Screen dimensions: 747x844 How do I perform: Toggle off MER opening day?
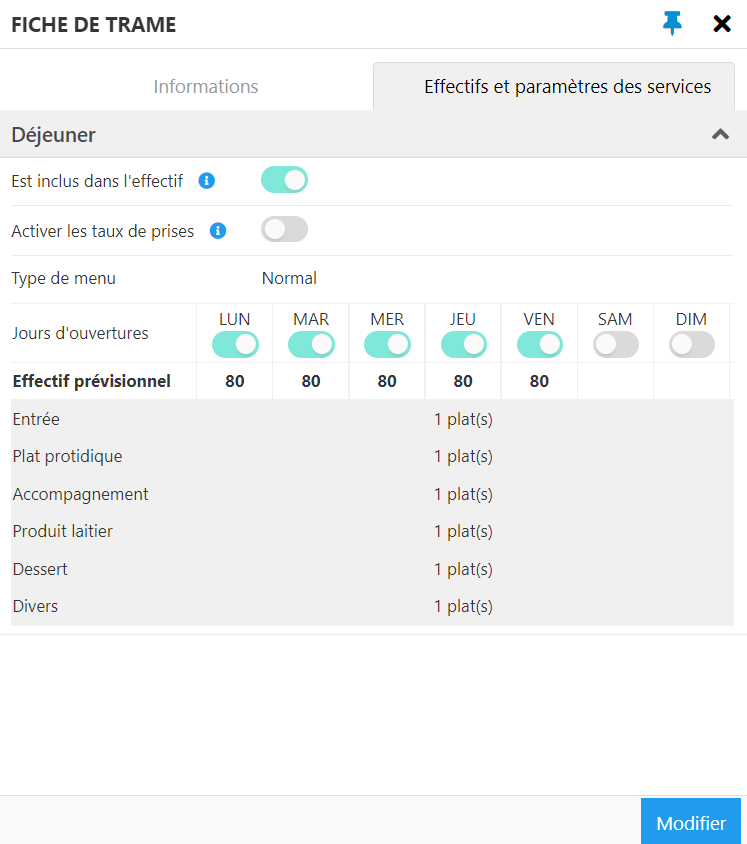point(387,344)
